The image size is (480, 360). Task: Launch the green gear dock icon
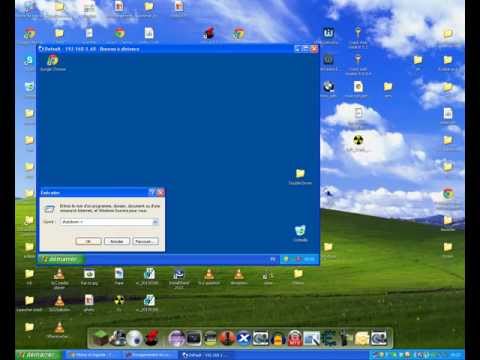coord(329,338)
